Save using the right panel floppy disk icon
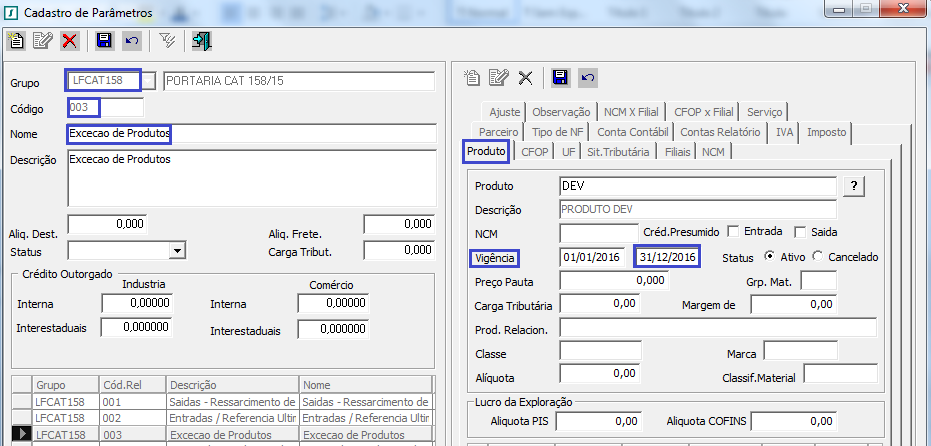Screen dimensions: 931x446 [x=560, y=78]
